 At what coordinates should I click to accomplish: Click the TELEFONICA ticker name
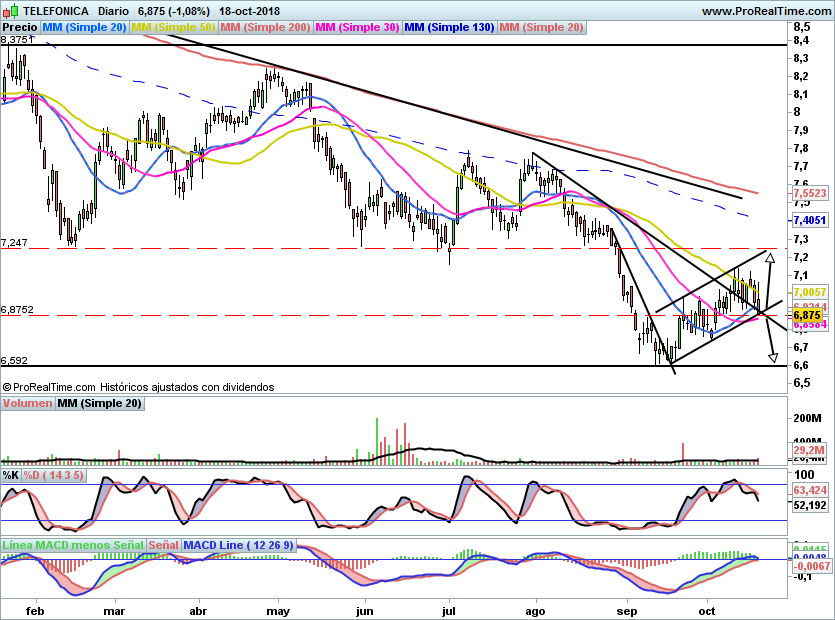(x=55, y=11)
